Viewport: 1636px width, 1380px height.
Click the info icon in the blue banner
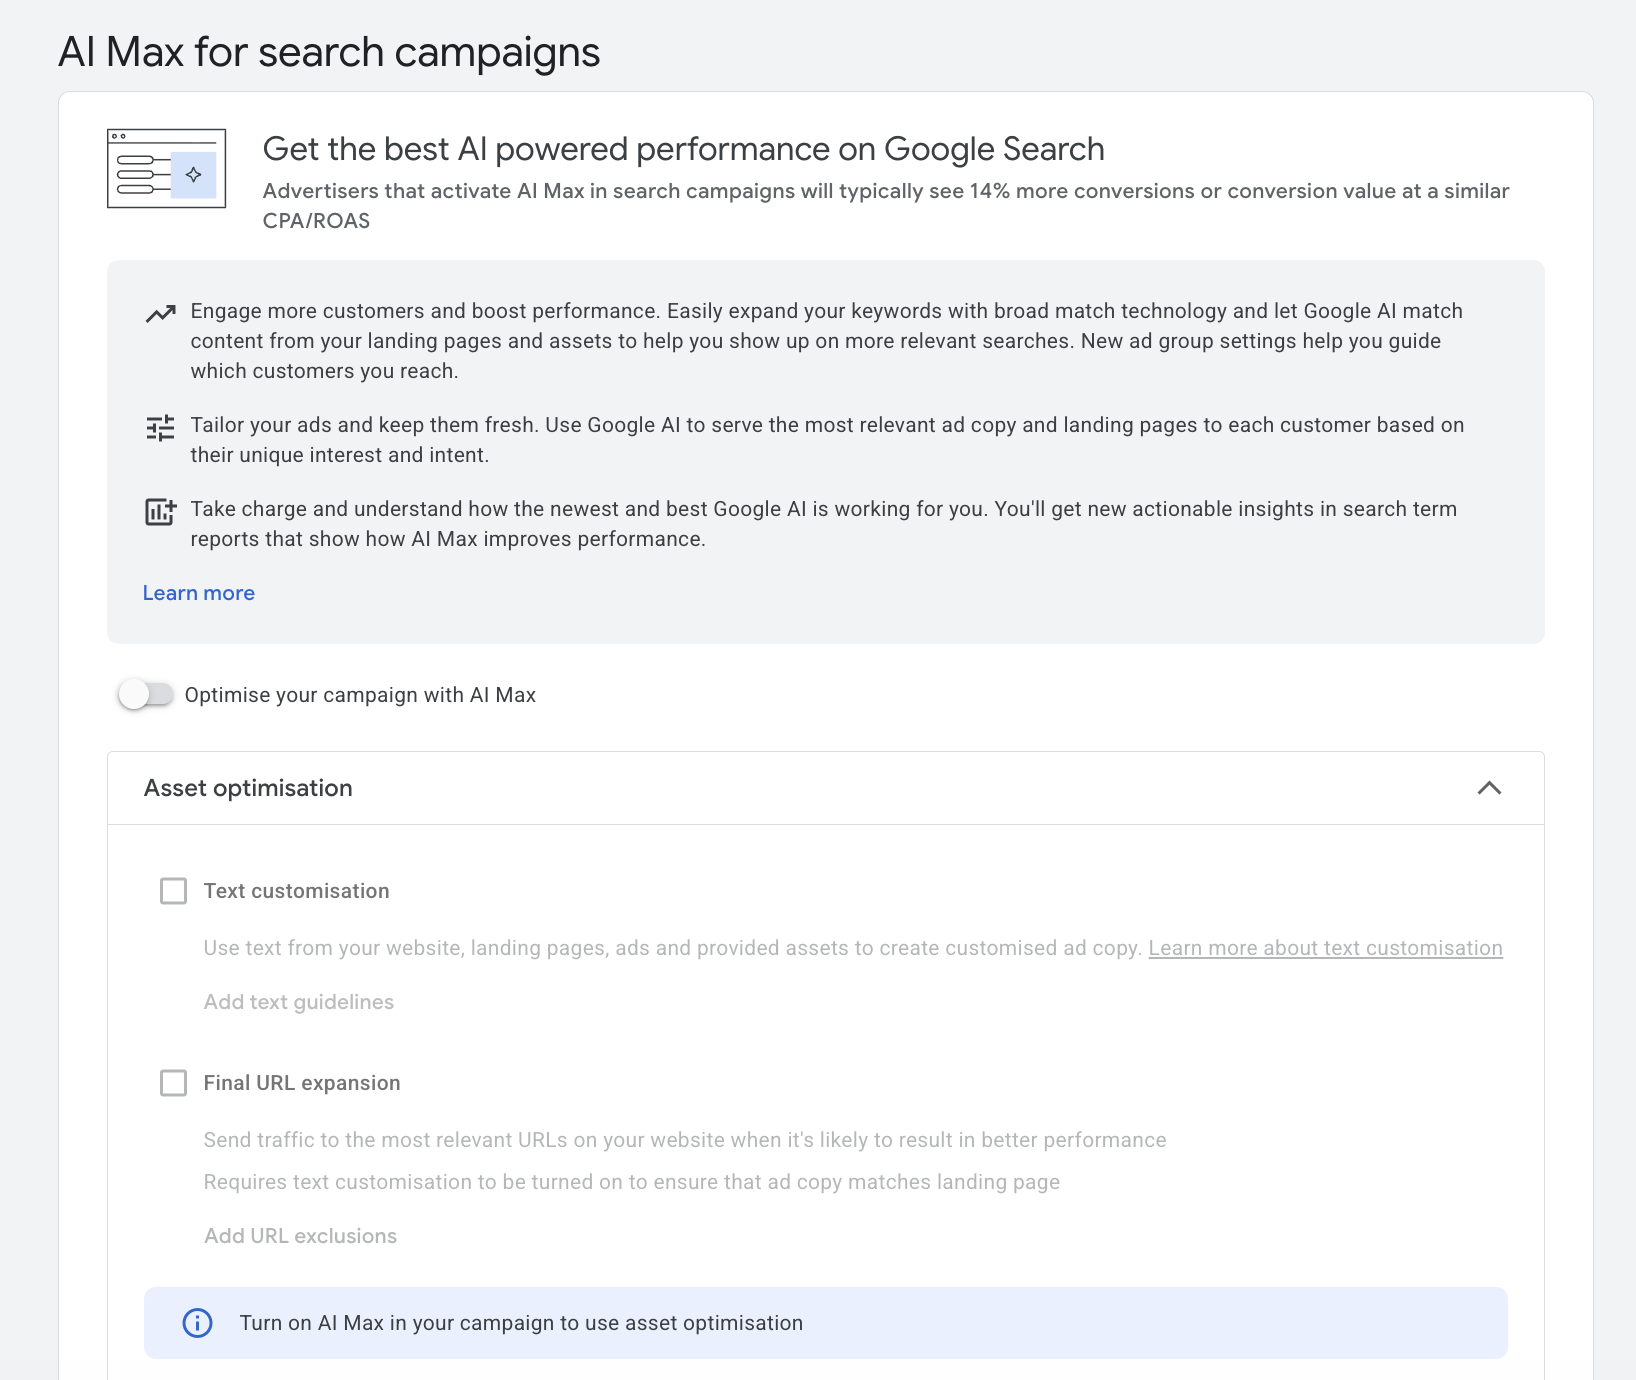(x=197, y=1323)
